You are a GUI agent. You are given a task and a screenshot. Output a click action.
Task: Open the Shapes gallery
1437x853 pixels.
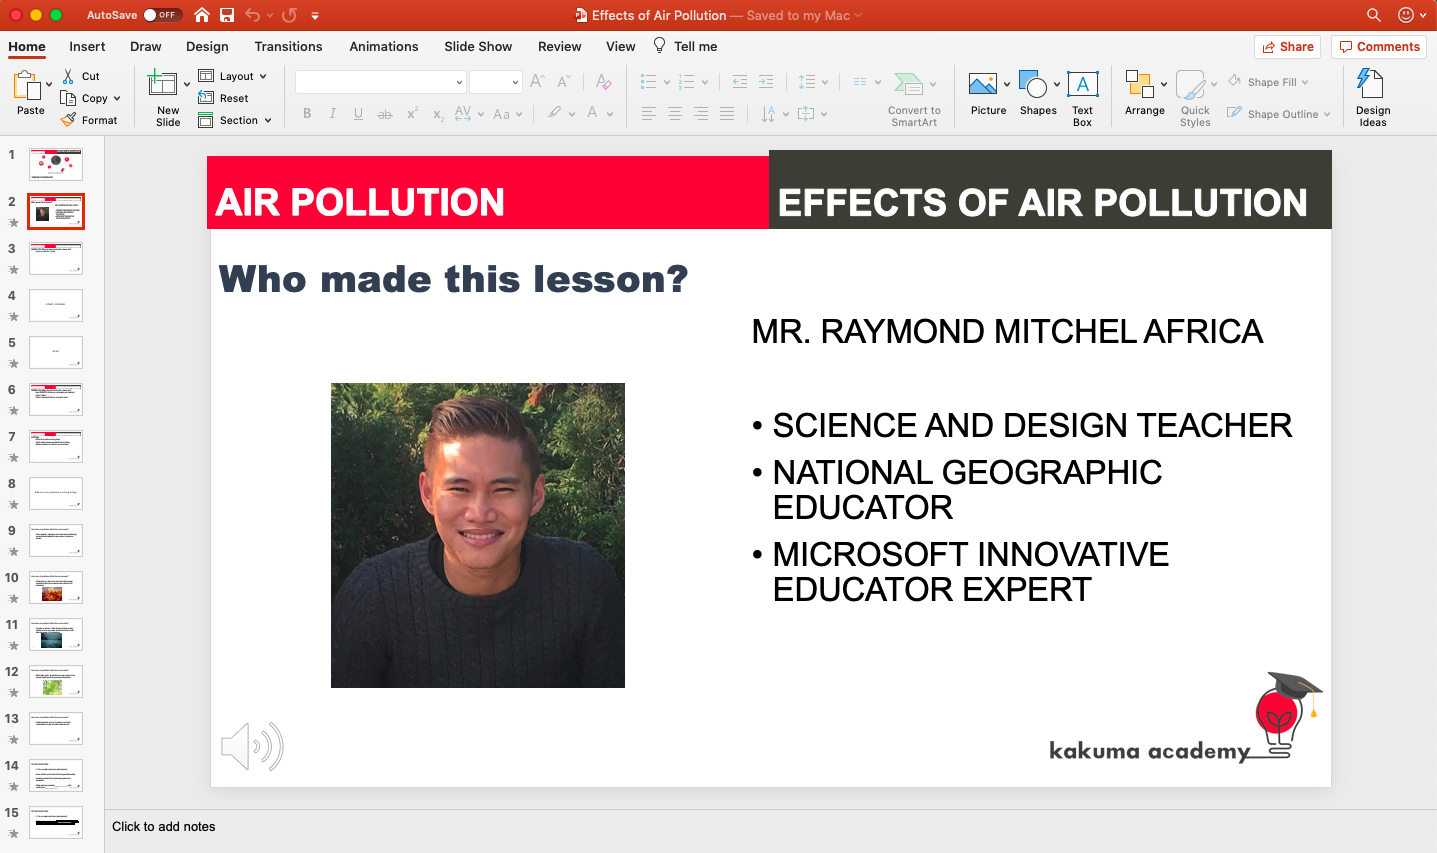1033,86
